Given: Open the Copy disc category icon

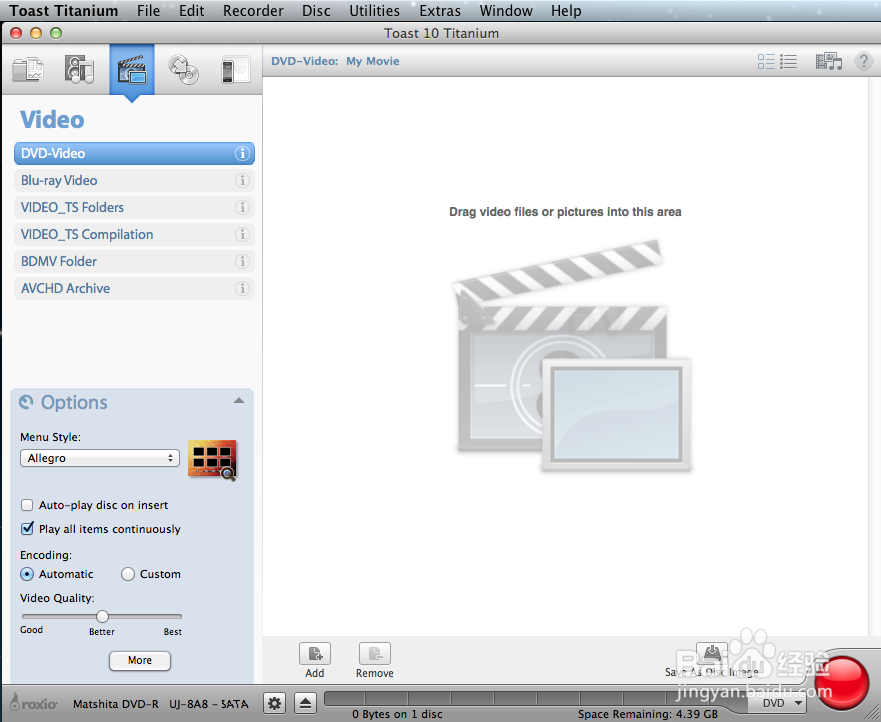Looking at the screenshot, I should (x=184, y=70).
